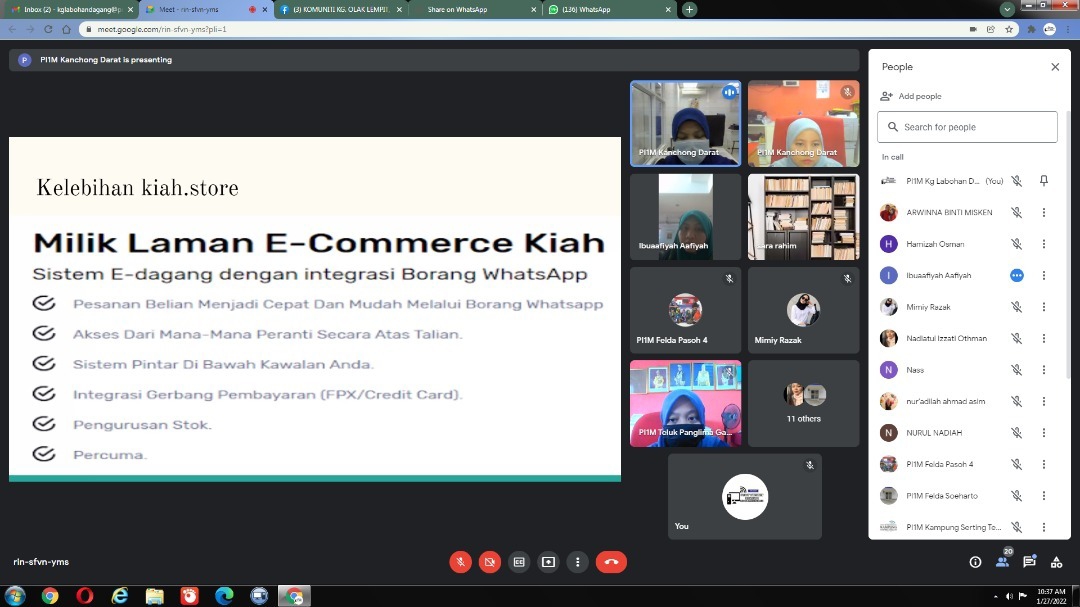
Task: Open Opera from the taskbar
Action: [85, 595]
